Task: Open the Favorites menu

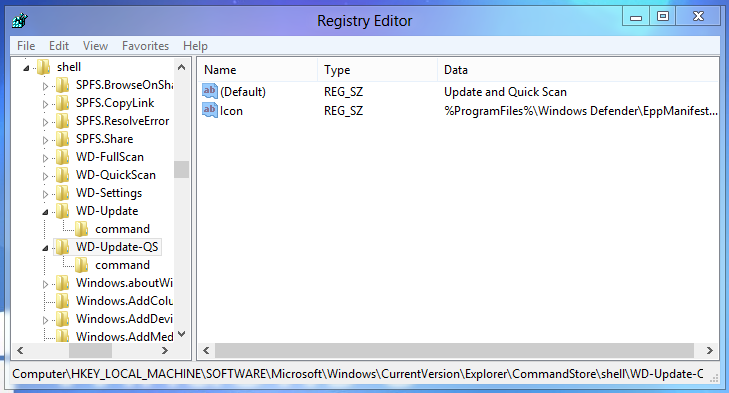Action: (146, 46)
